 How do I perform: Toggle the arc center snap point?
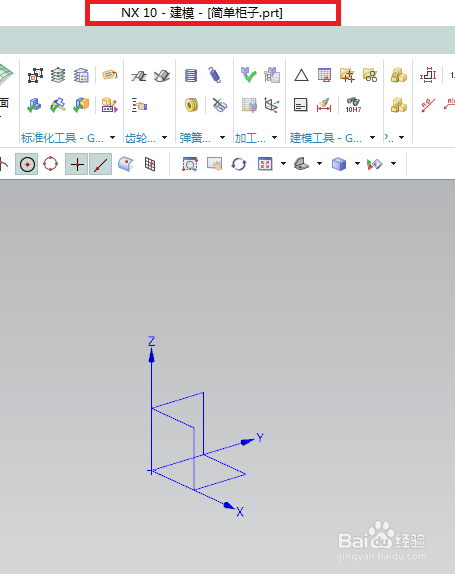click(27, 164)
